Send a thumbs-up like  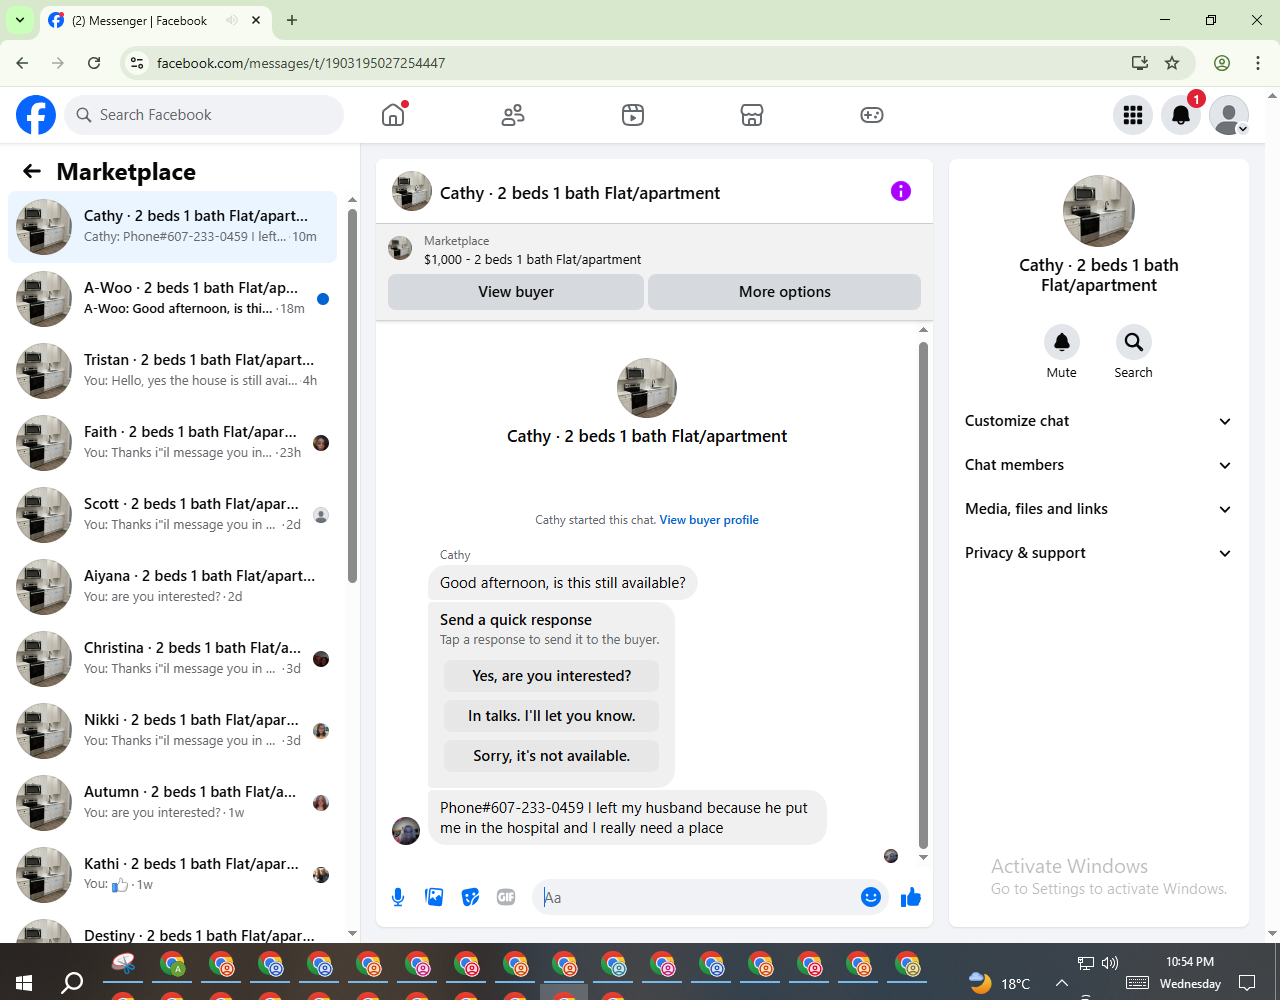coord(910,897)
